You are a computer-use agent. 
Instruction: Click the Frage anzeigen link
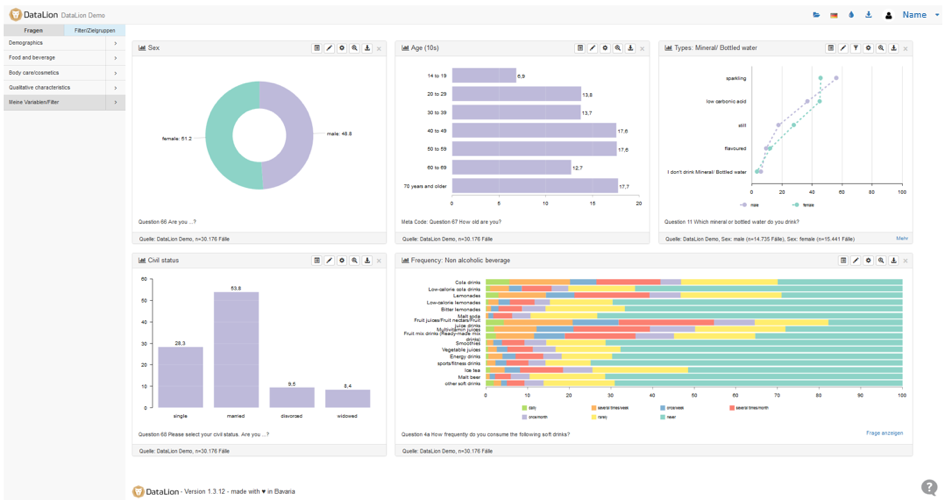coord(884,433)
